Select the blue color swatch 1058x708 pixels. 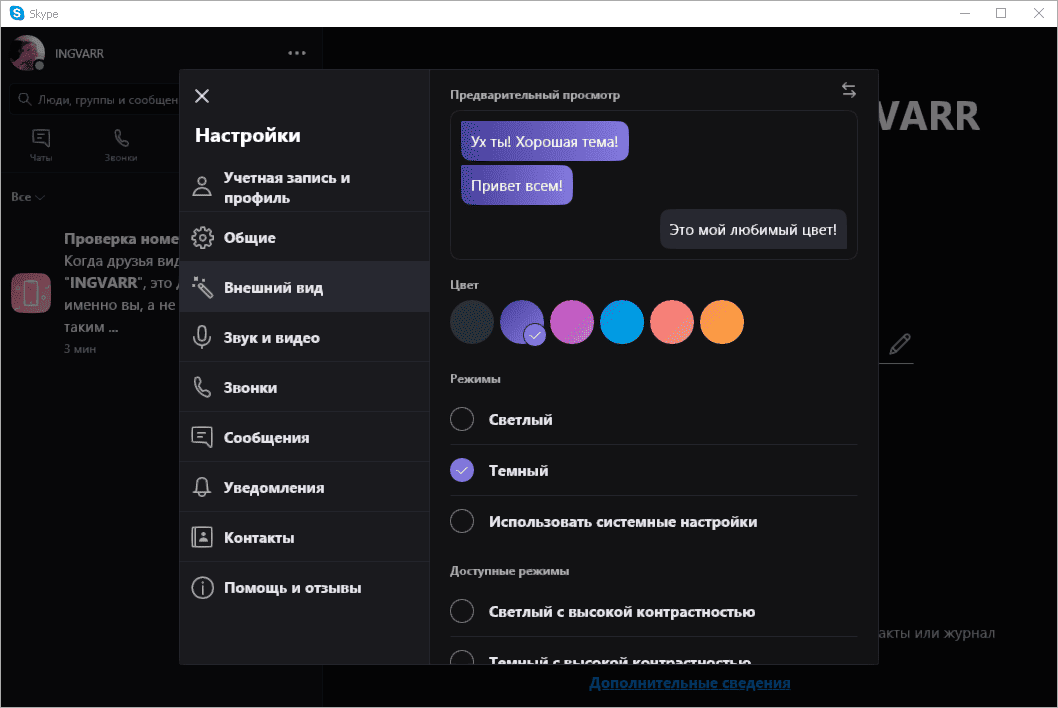click(x=622, y=323)
